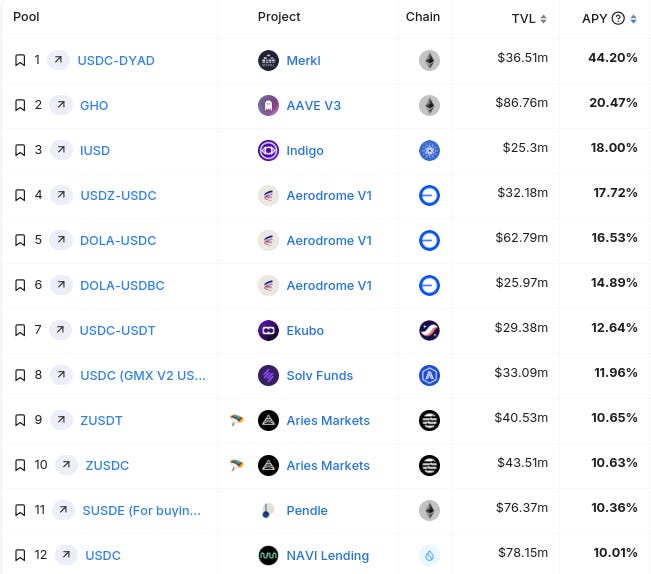Click Arbitrum chain icon in Solv Funds row
Screen dimensions: 651x574
coord(429,376)
